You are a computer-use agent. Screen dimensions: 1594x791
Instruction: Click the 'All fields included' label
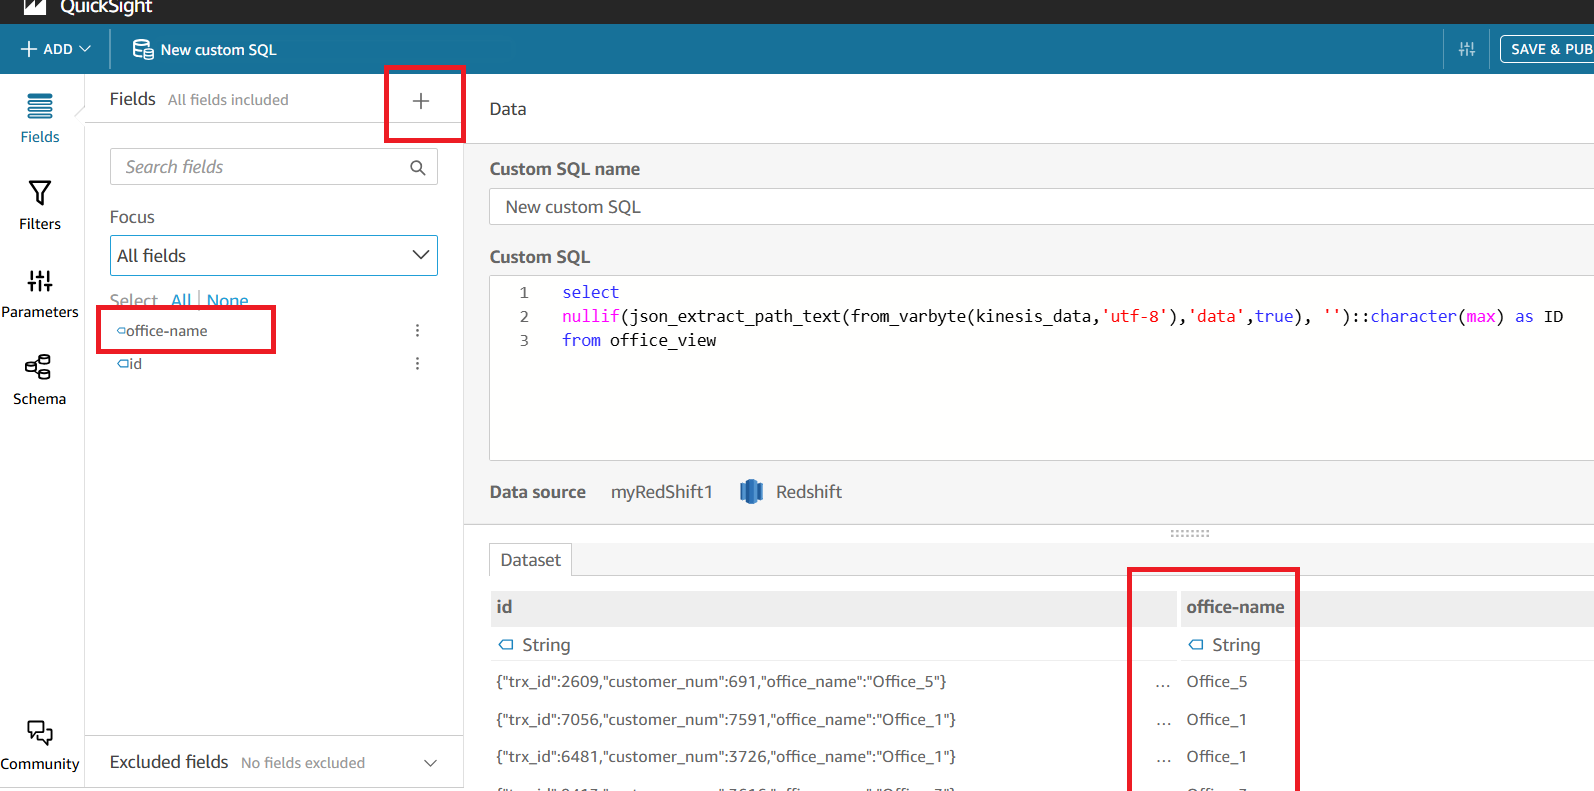coord(228,100)
